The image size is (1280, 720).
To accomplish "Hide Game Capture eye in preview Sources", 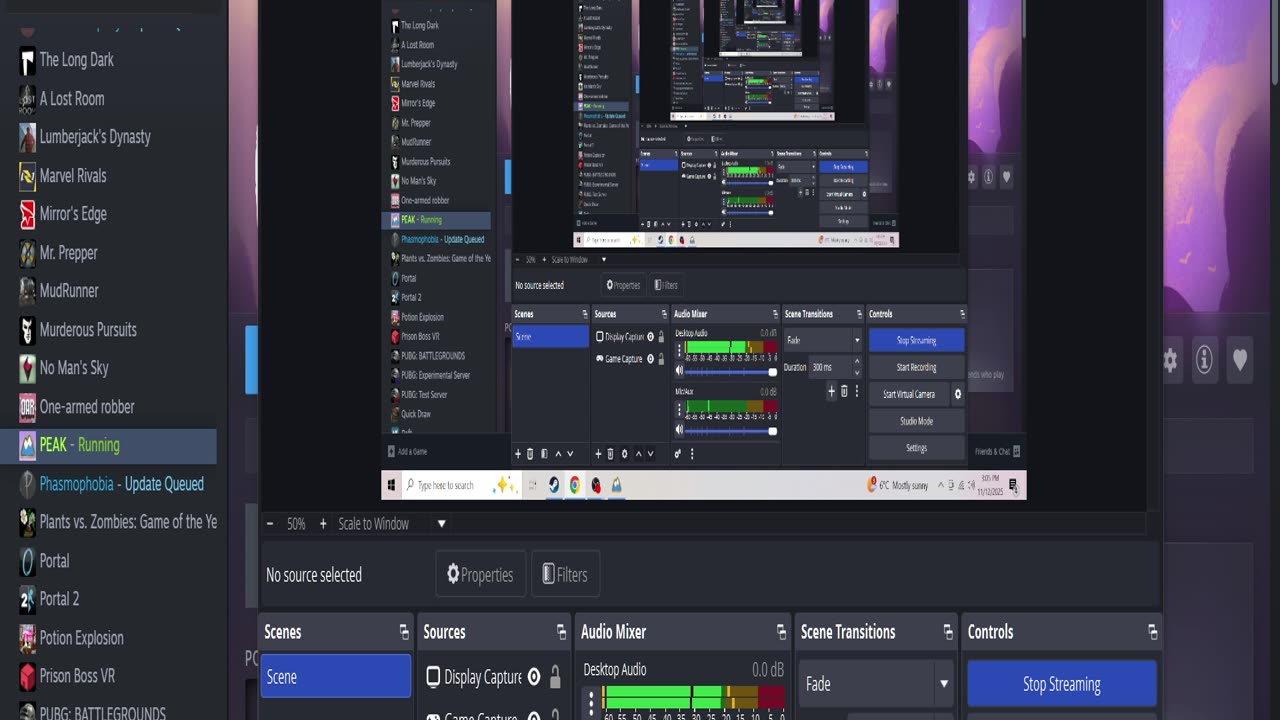I will pyautogui.click(x=650, y=358).
